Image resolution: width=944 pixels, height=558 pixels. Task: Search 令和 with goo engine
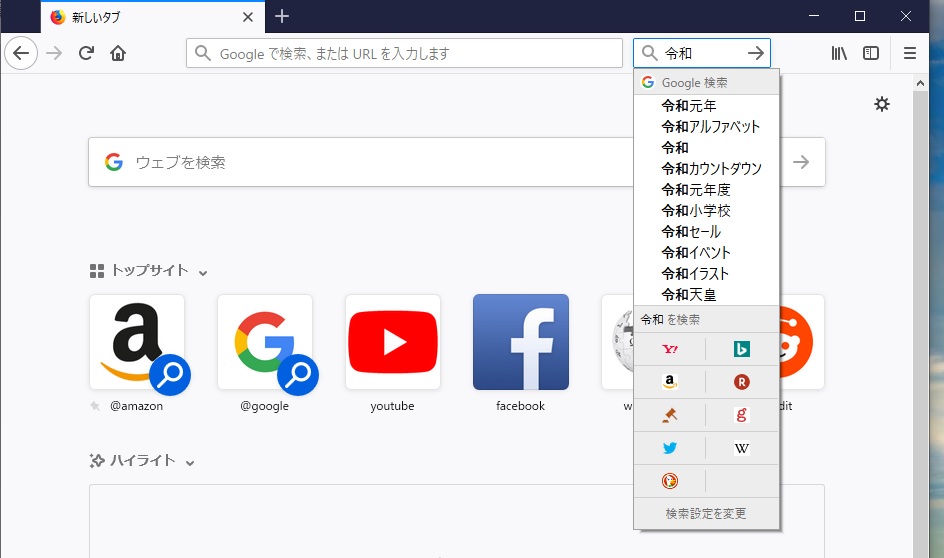(x=742, y=415)
